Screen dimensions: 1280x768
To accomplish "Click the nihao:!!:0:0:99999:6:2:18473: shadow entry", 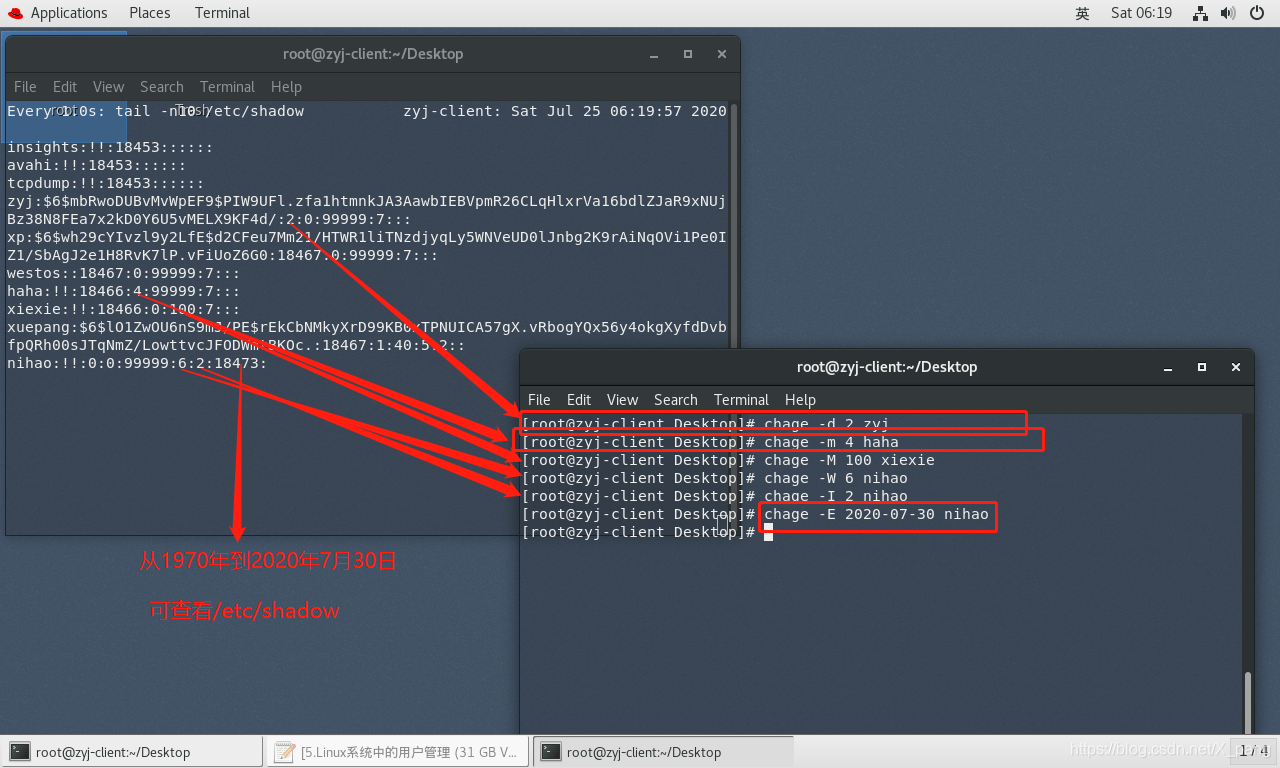I will [137, 363].
